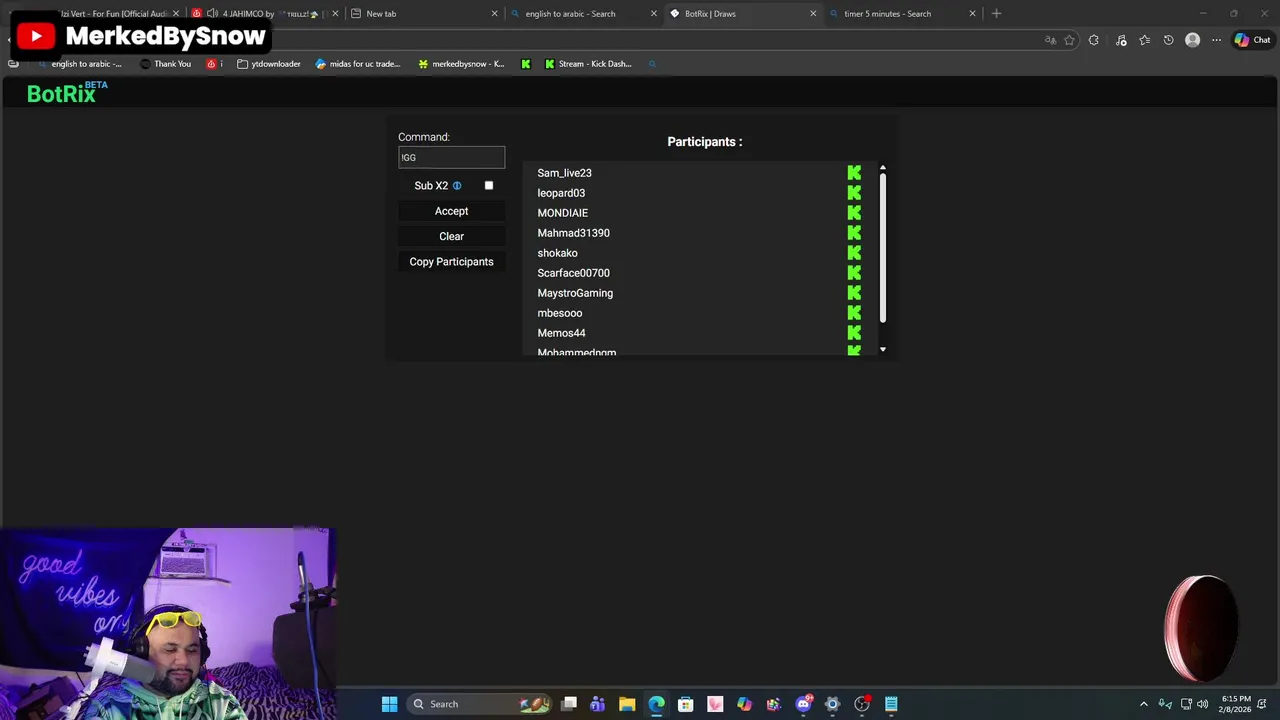Open a new browser tab with plus

click(x=996, y=14)
